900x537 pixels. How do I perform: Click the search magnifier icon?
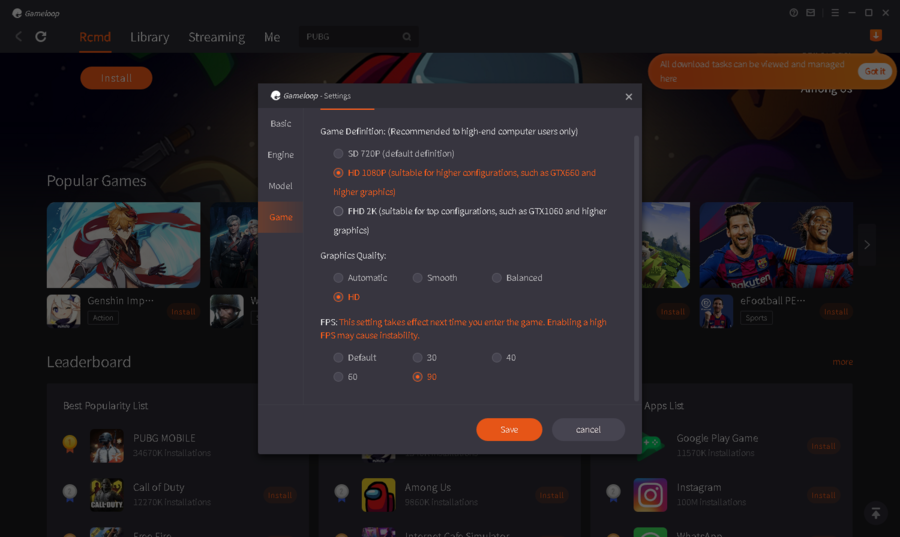[406, 37]
